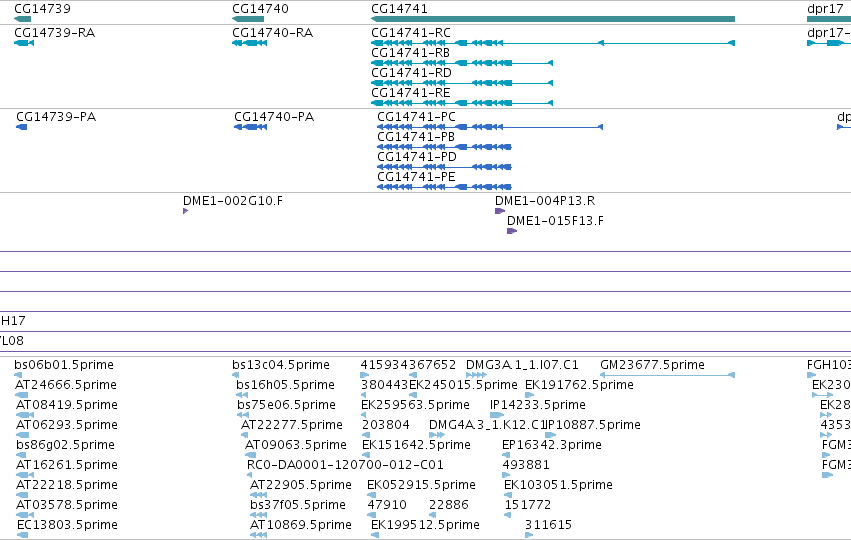Open EST bs75e06.5prime
The height and width of the screenshot is (540, 851).
point(287,405)
